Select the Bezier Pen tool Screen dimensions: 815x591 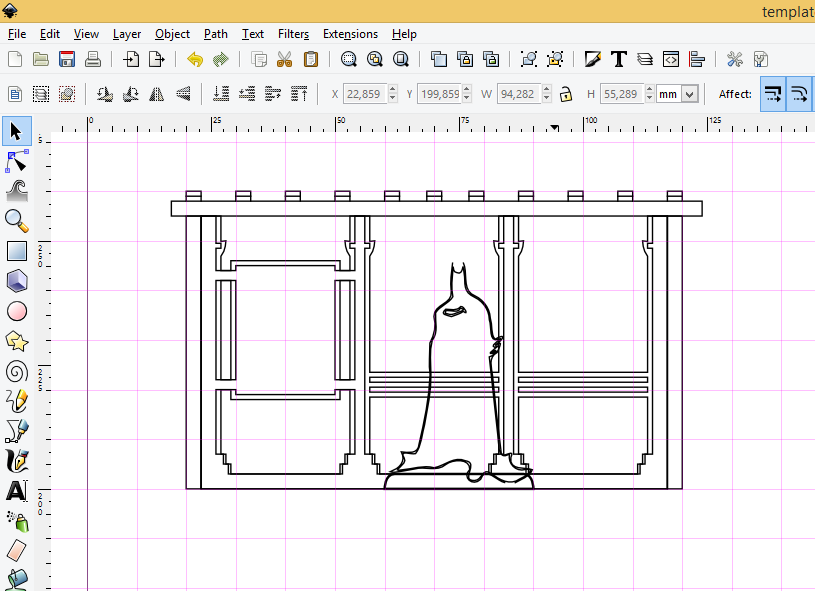pos(17,431)
